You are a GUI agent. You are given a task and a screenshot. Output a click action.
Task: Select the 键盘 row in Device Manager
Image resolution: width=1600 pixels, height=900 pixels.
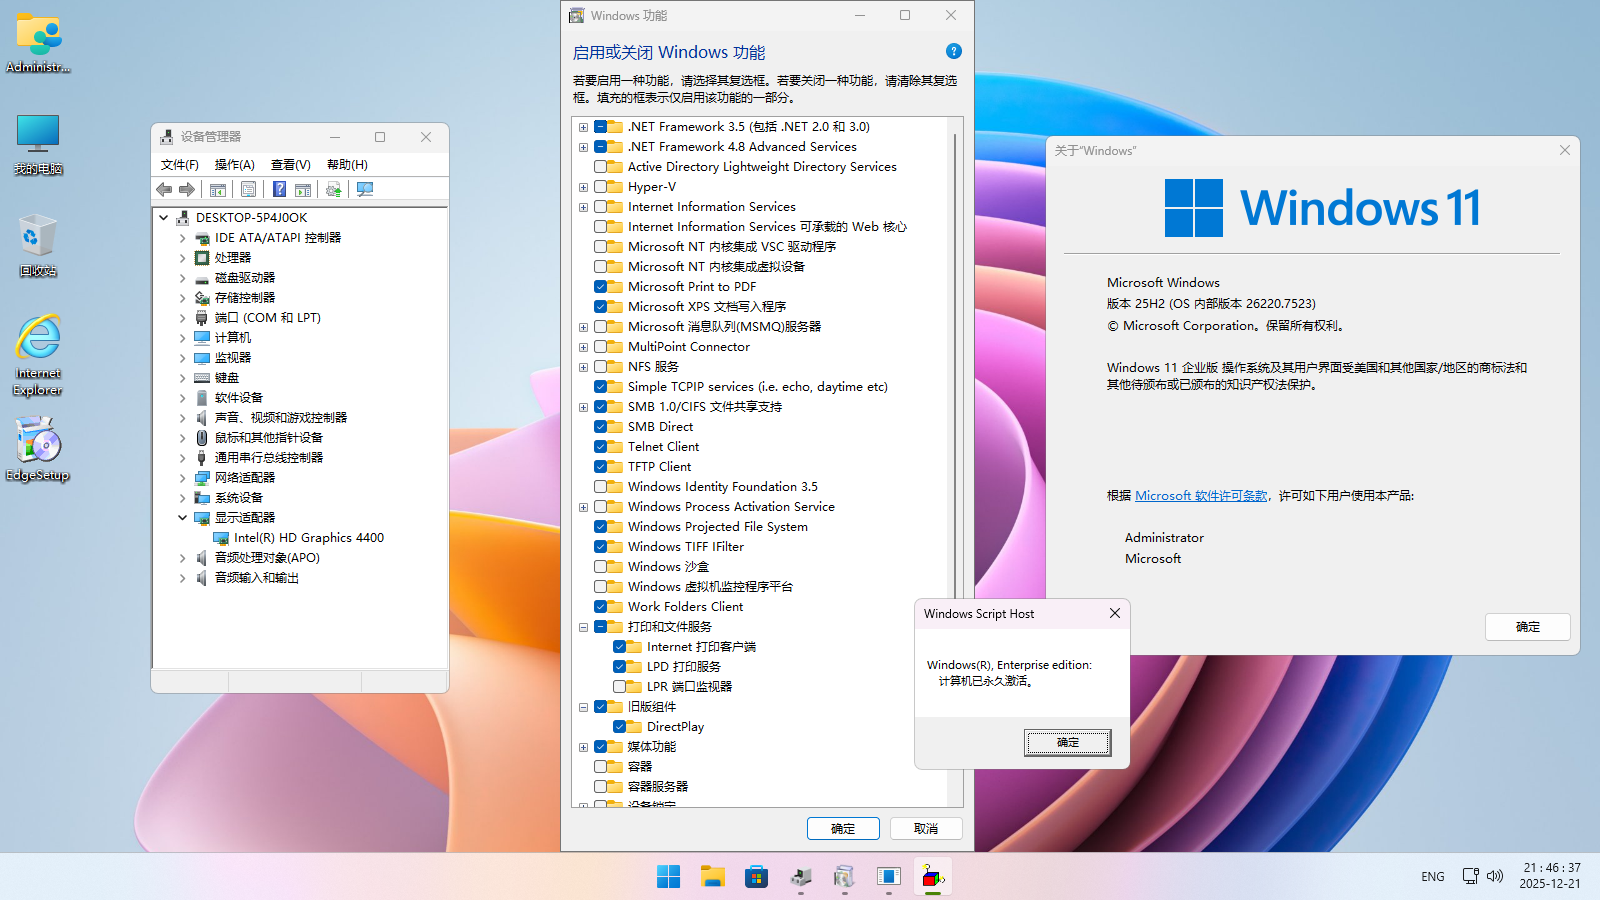[226, 377]
